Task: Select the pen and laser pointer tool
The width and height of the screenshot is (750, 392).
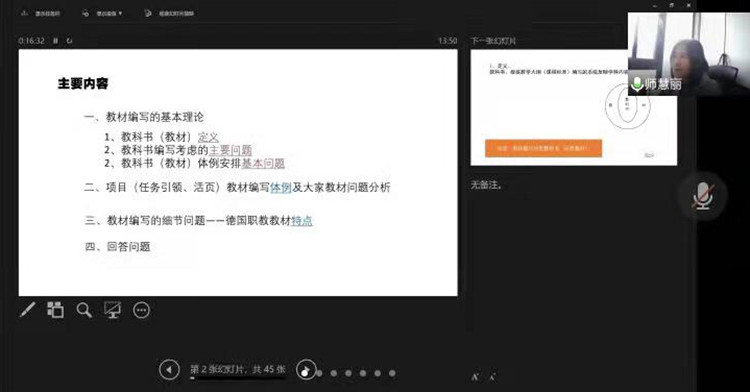Action: coord(27,310)
